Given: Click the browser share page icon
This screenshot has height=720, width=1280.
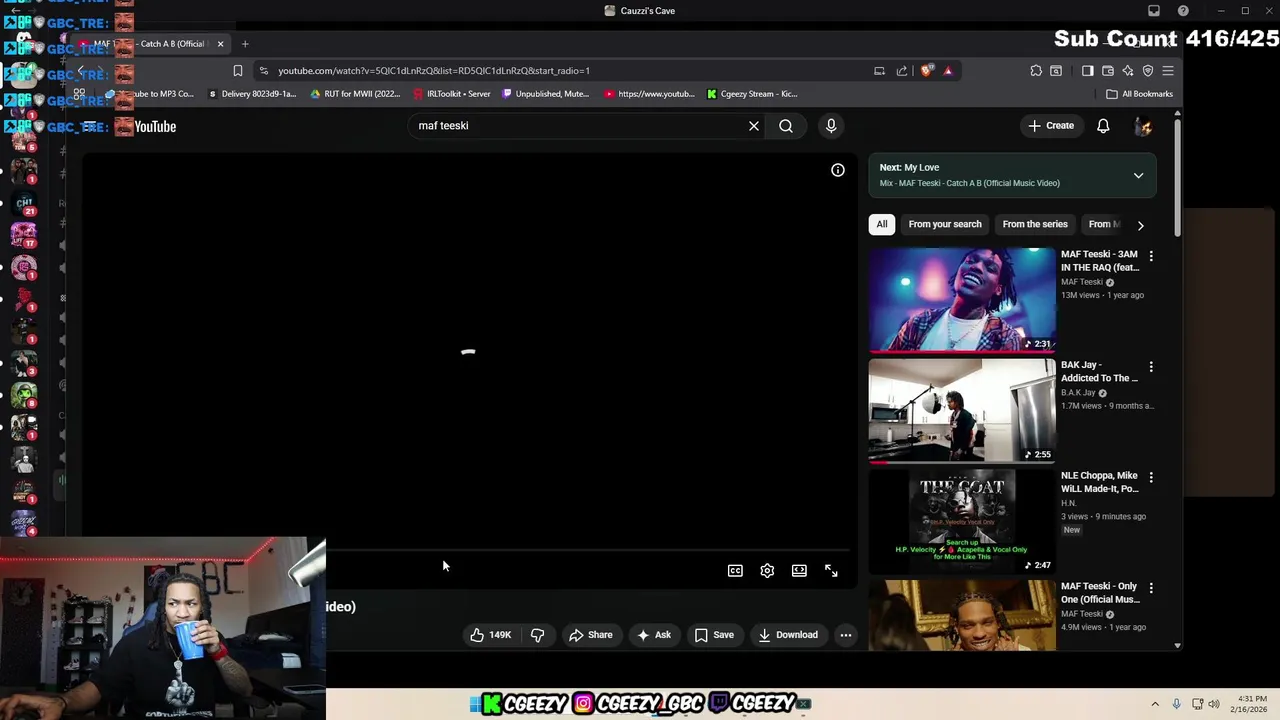Looking at the screenshot, I should [x=902, y=71].
